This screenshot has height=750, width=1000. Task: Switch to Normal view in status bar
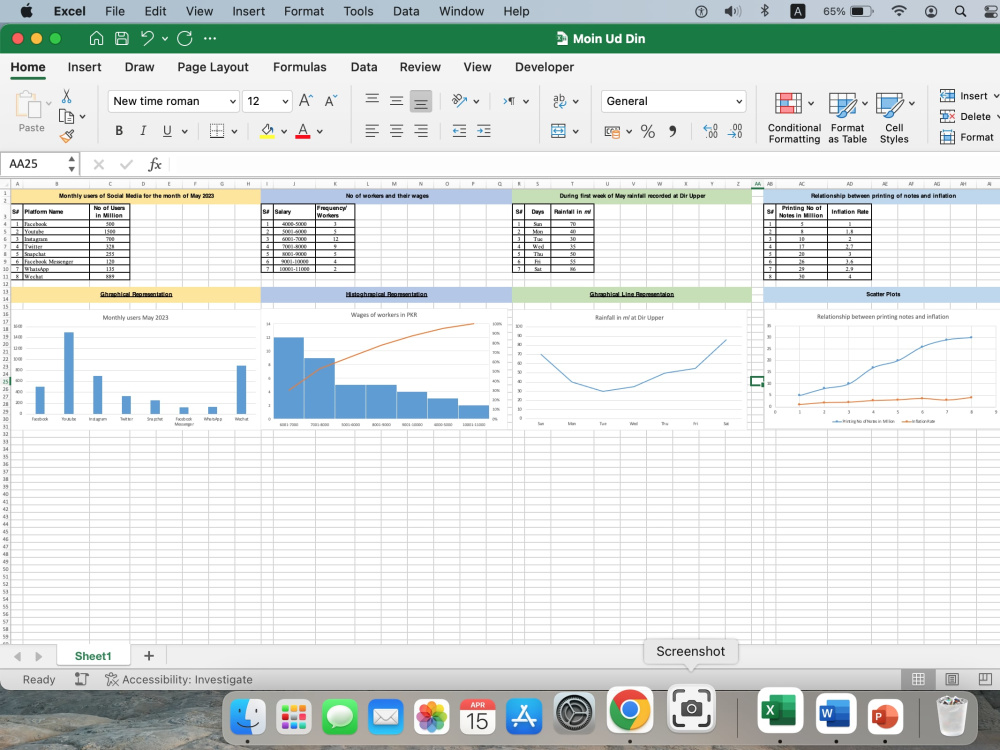(918, 679)
